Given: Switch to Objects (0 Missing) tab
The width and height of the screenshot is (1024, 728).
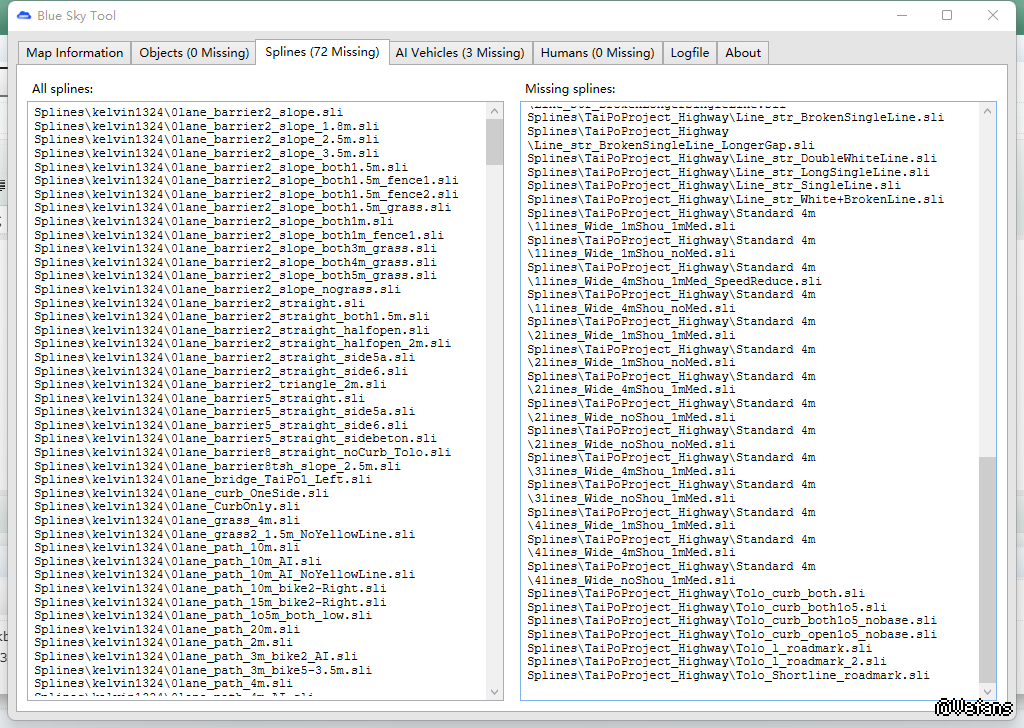Looking at the screenshot, I should [x=193, y=53].
